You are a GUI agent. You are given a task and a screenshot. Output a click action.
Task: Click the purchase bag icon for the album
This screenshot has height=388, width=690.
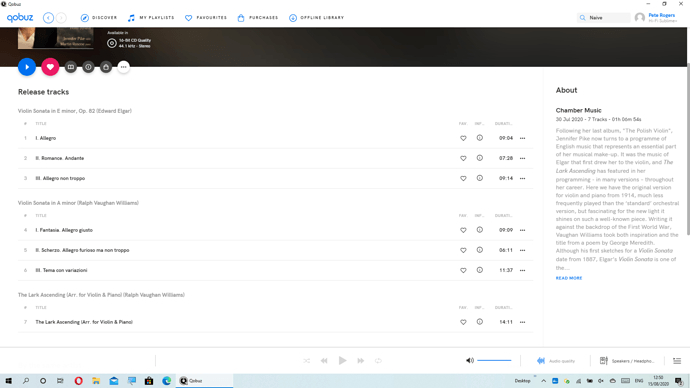106,67
